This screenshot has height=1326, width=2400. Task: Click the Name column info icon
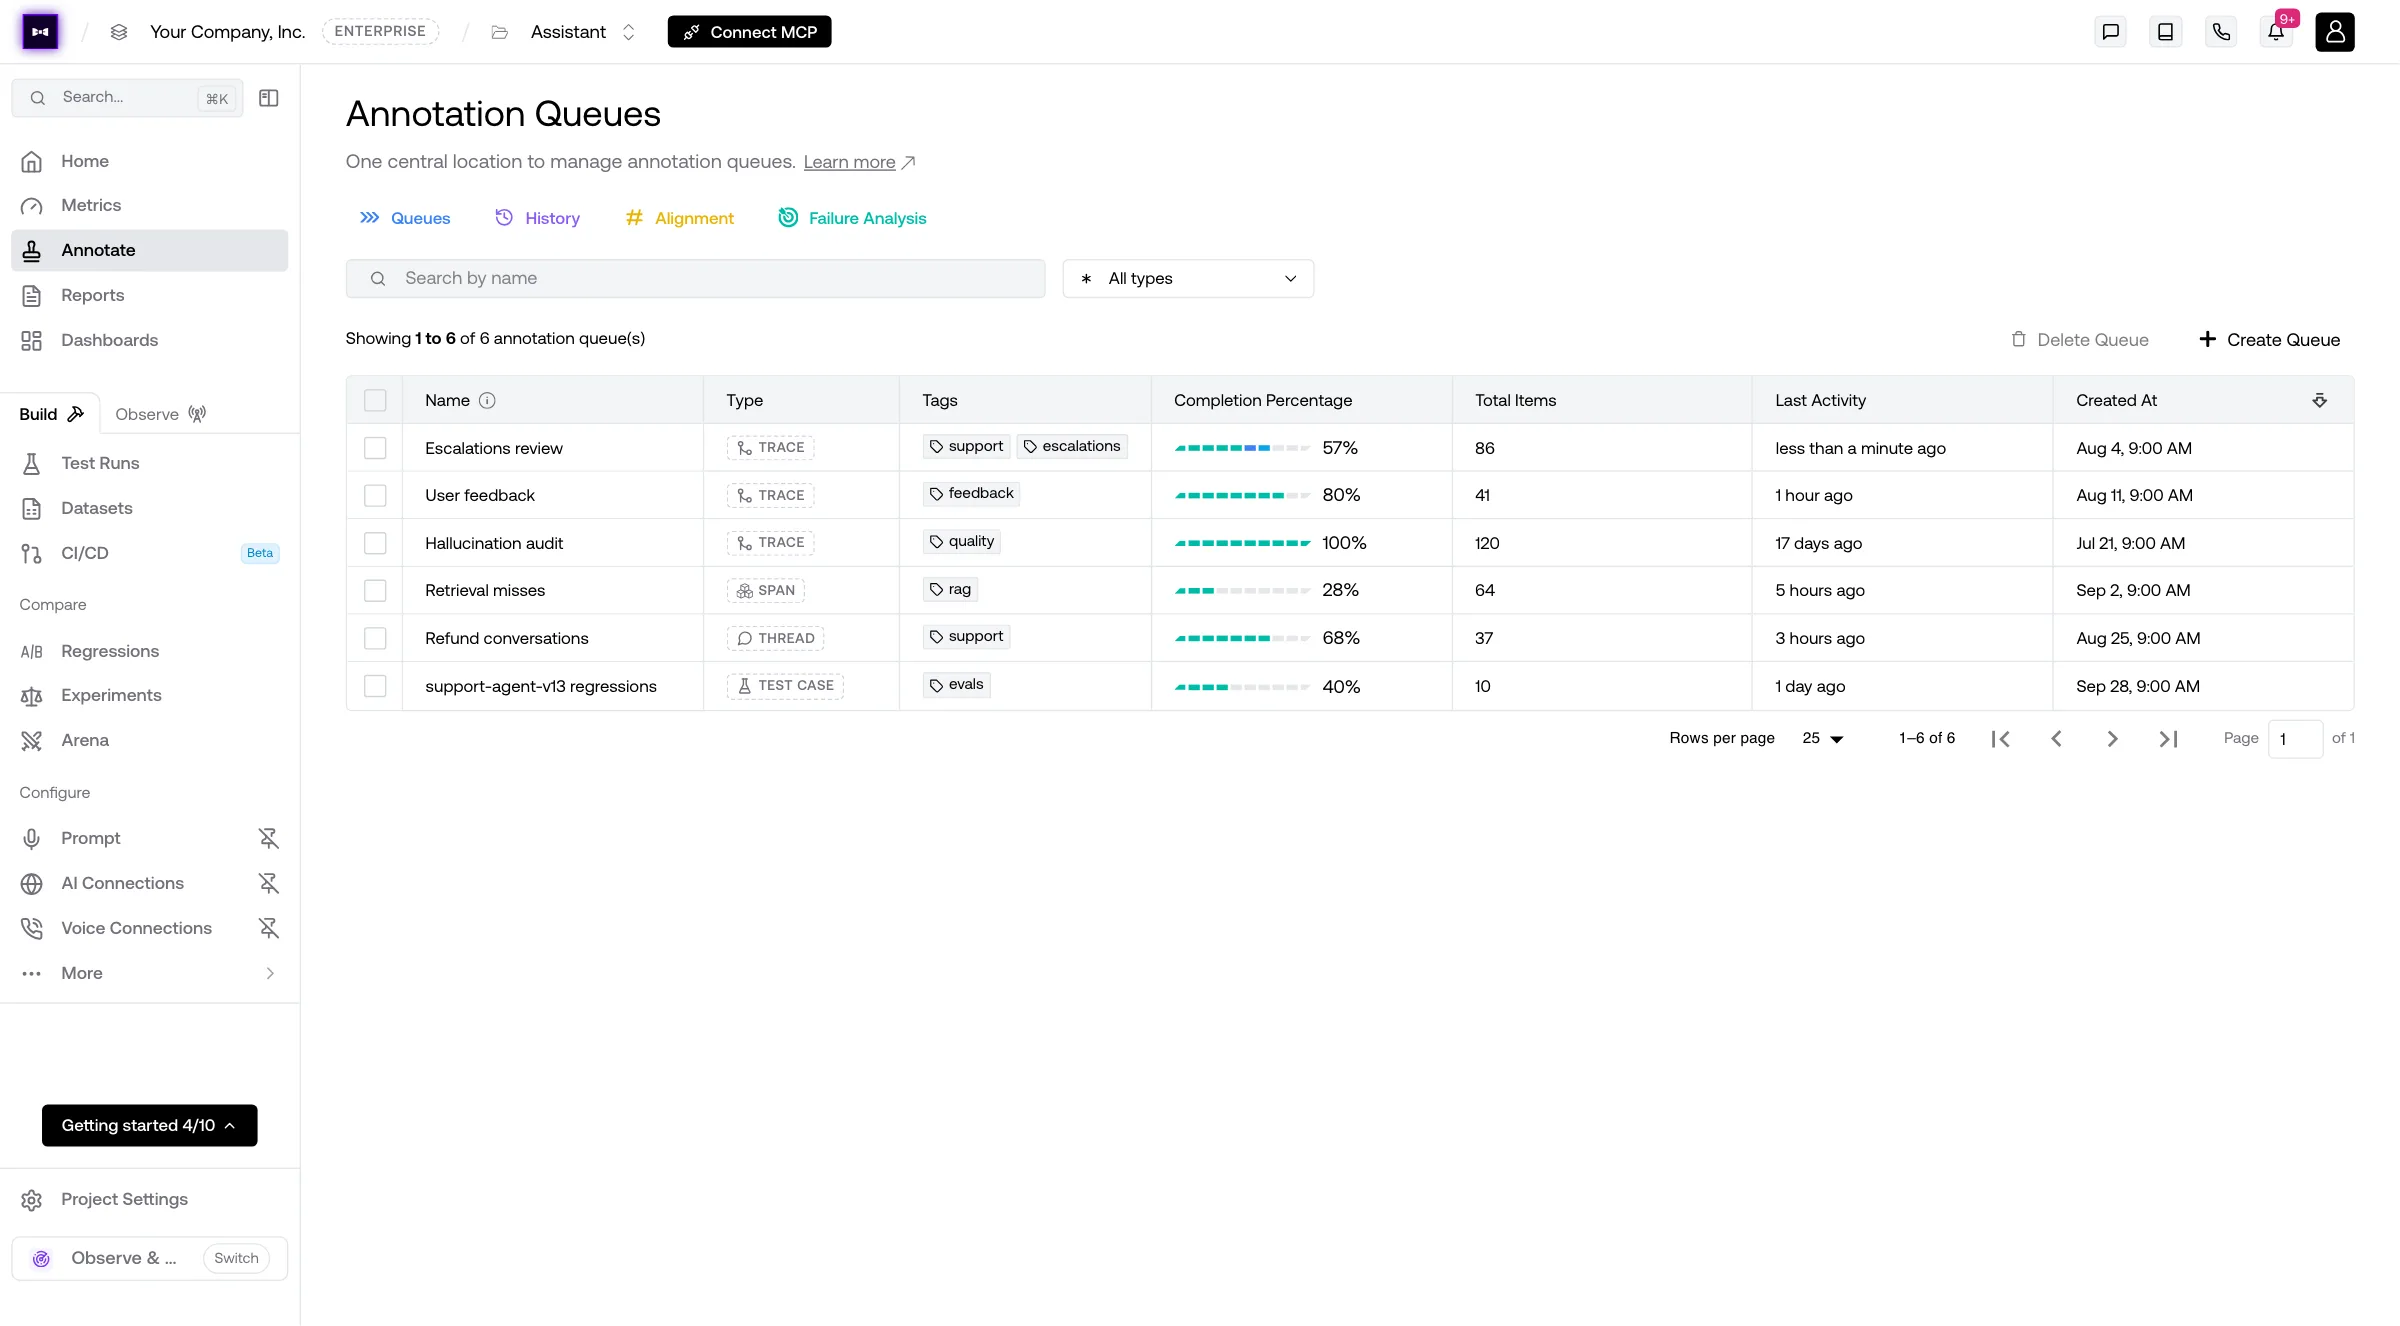[x=487, y=400]
